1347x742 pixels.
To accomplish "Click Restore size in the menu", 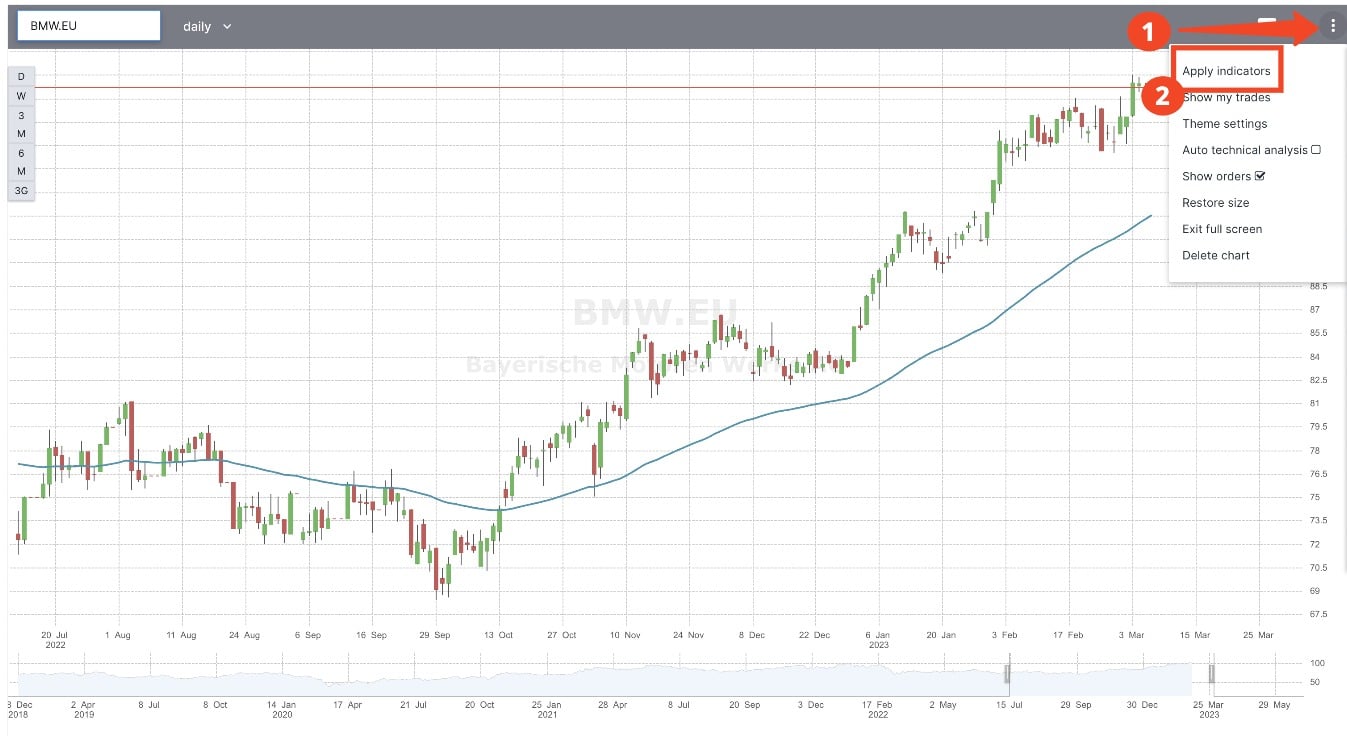I will [x=1215, y=203].
